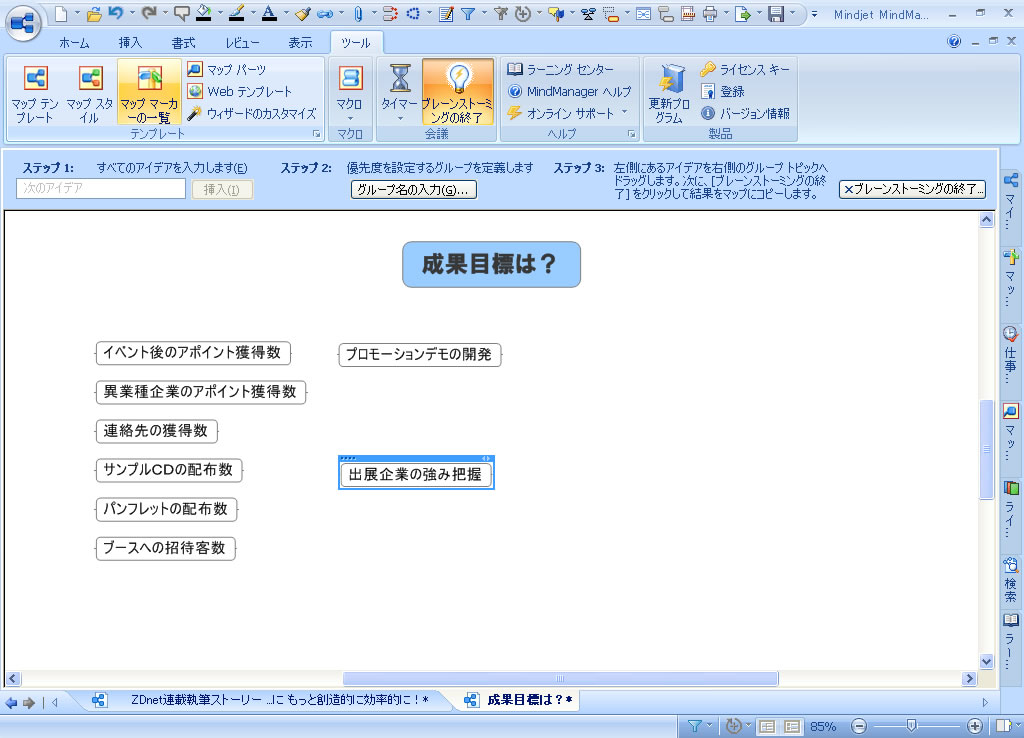Open the status bar filter dropdown
The width and height of the screenshot is (1024, 738).
point(699,726)
